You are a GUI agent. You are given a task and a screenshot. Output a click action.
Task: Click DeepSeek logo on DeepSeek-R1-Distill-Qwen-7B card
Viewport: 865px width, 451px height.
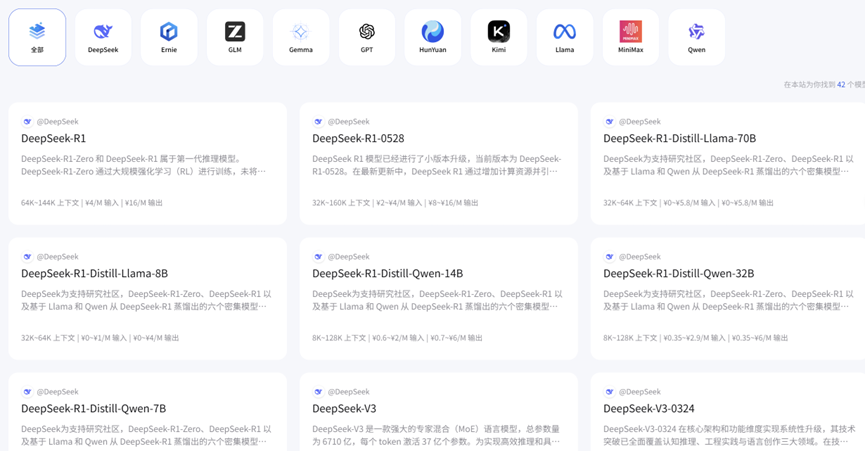pyautogui.click(x=27, y=391)
